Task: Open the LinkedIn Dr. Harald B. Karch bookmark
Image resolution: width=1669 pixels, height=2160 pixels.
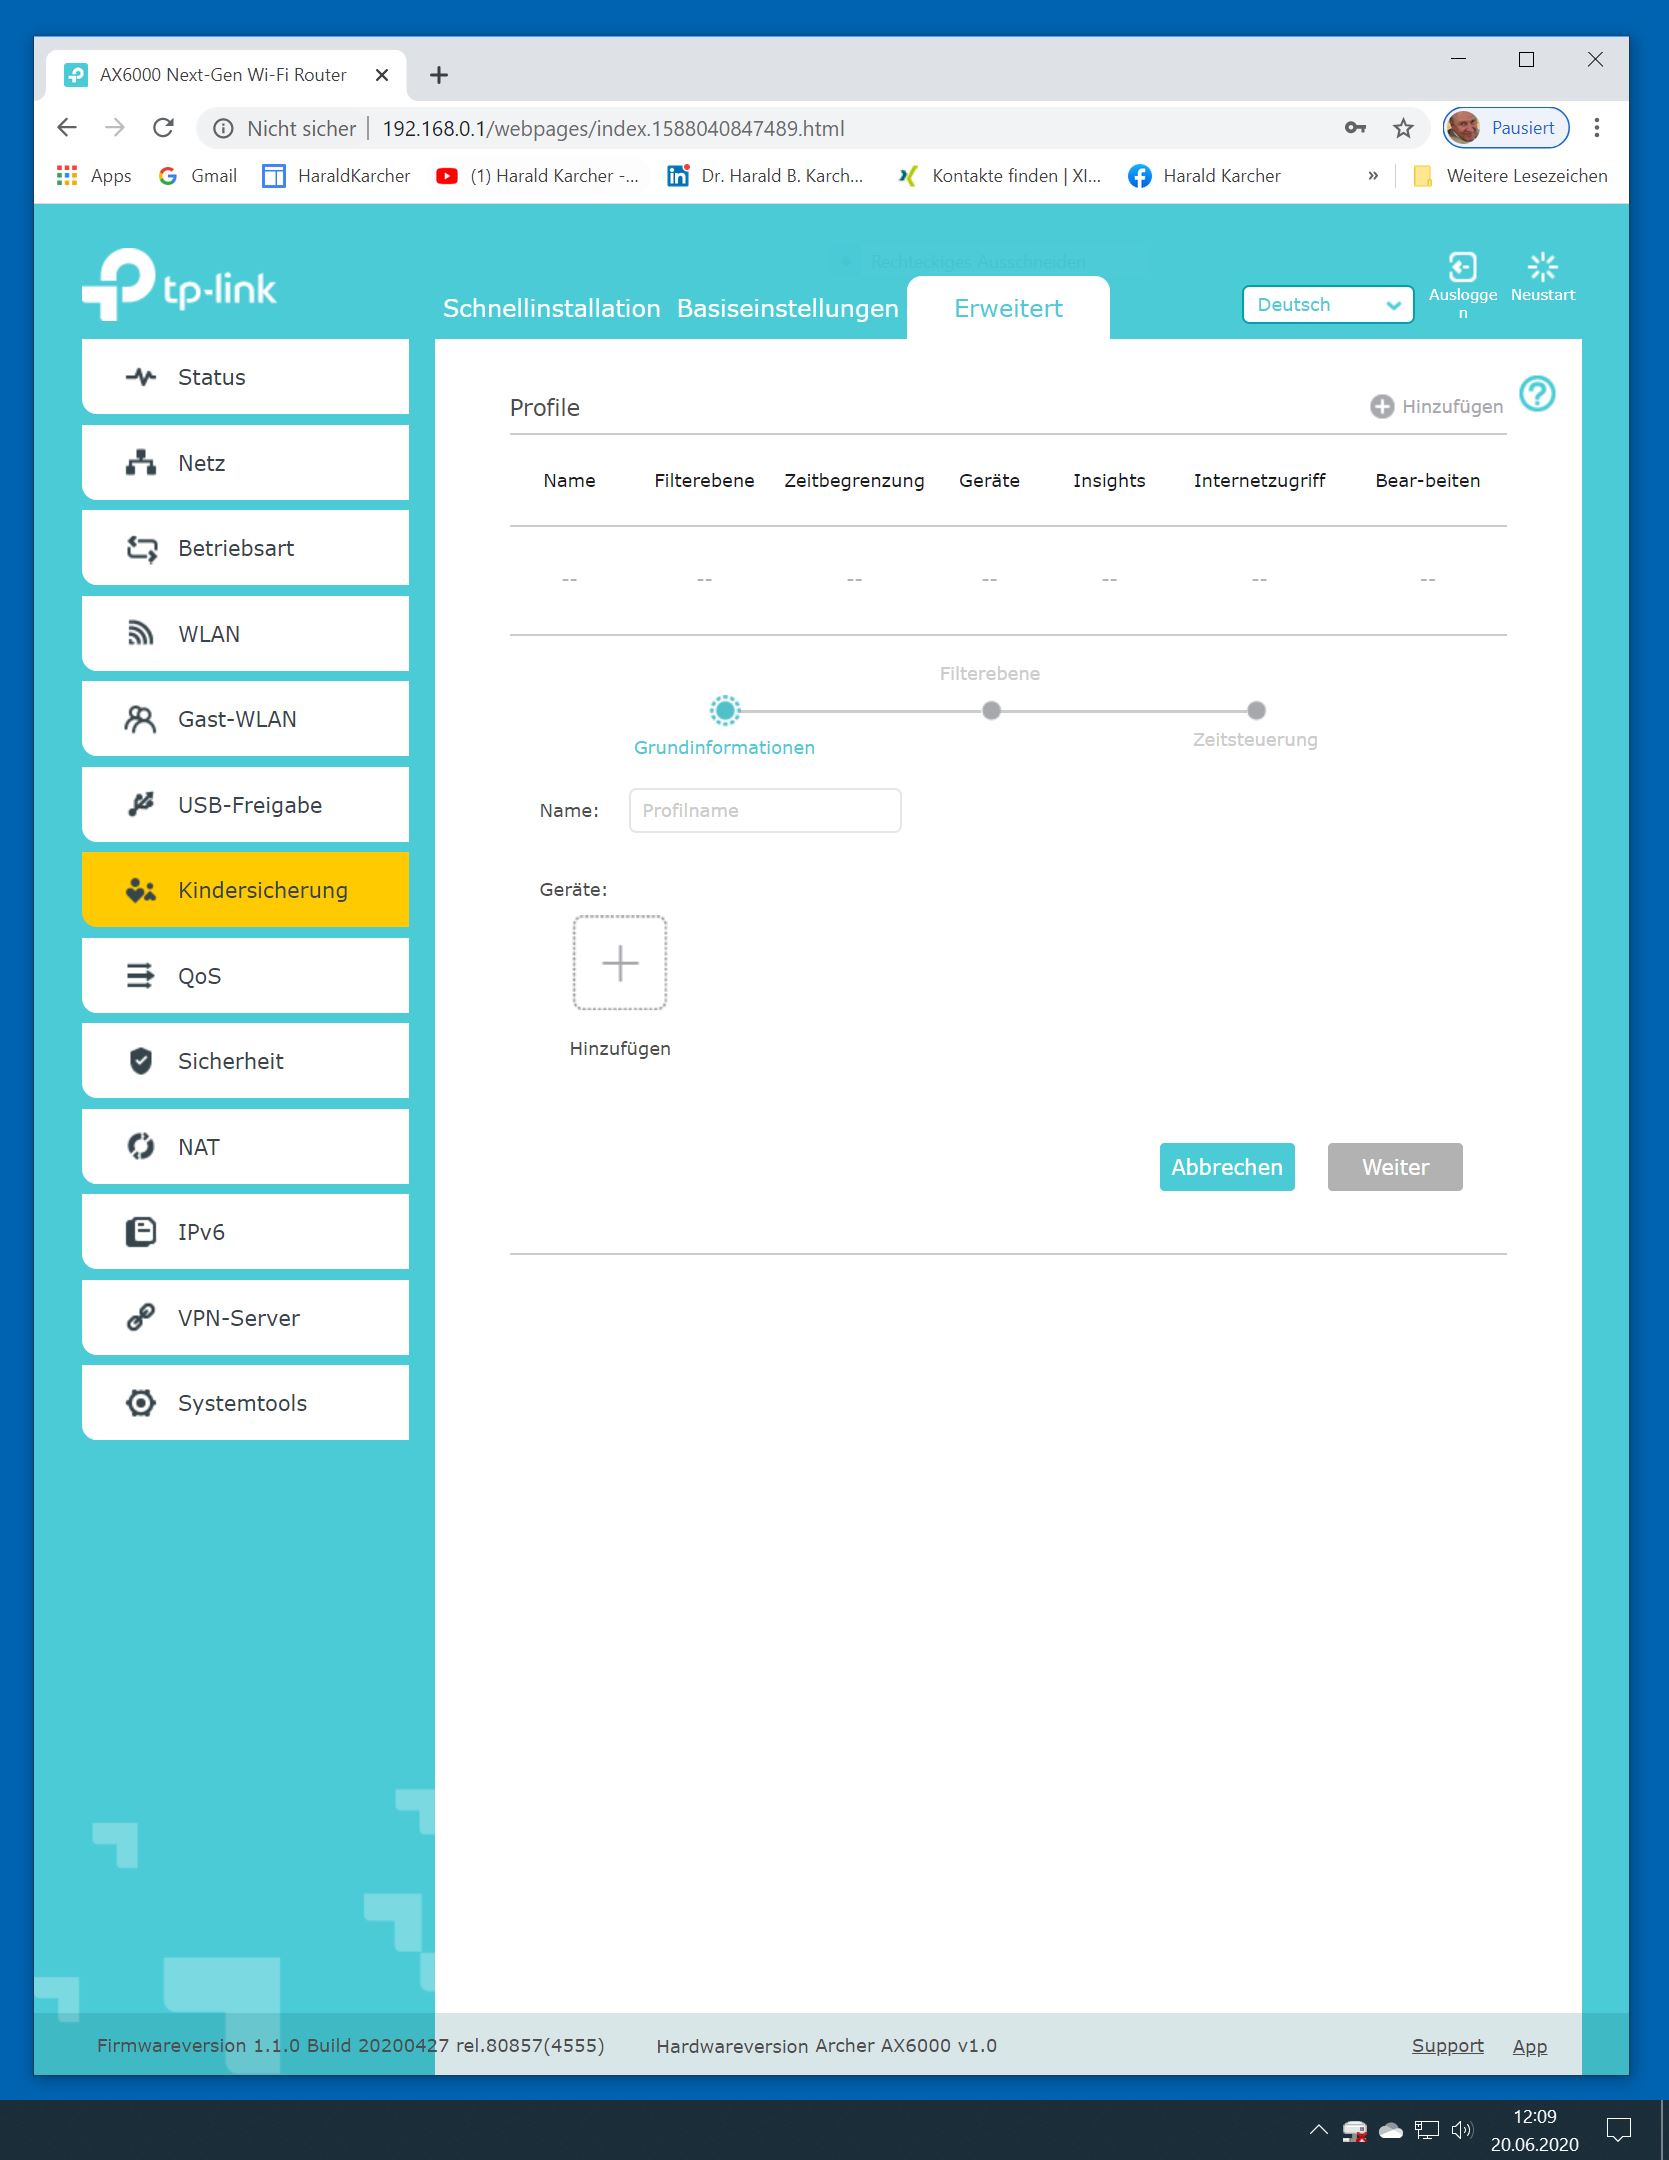Action: pos(765,176)
